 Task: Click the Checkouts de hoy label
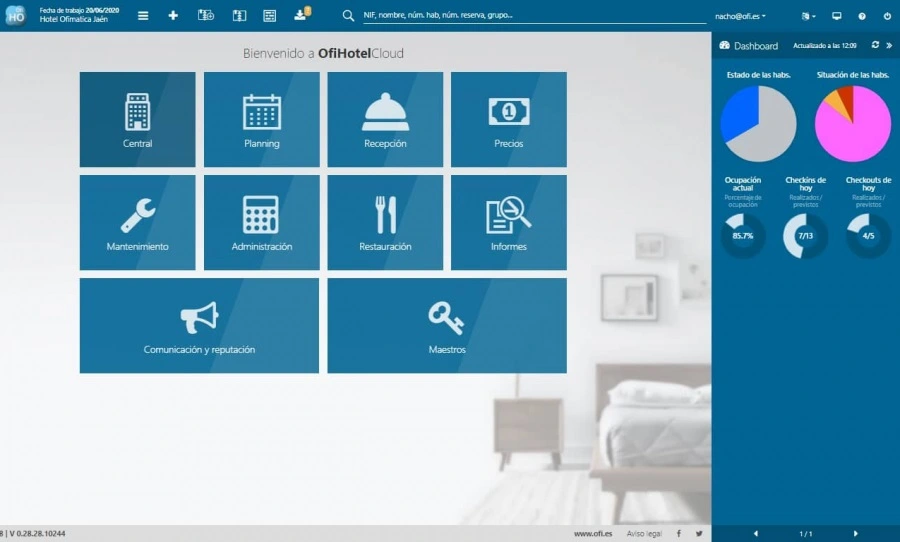868,184
